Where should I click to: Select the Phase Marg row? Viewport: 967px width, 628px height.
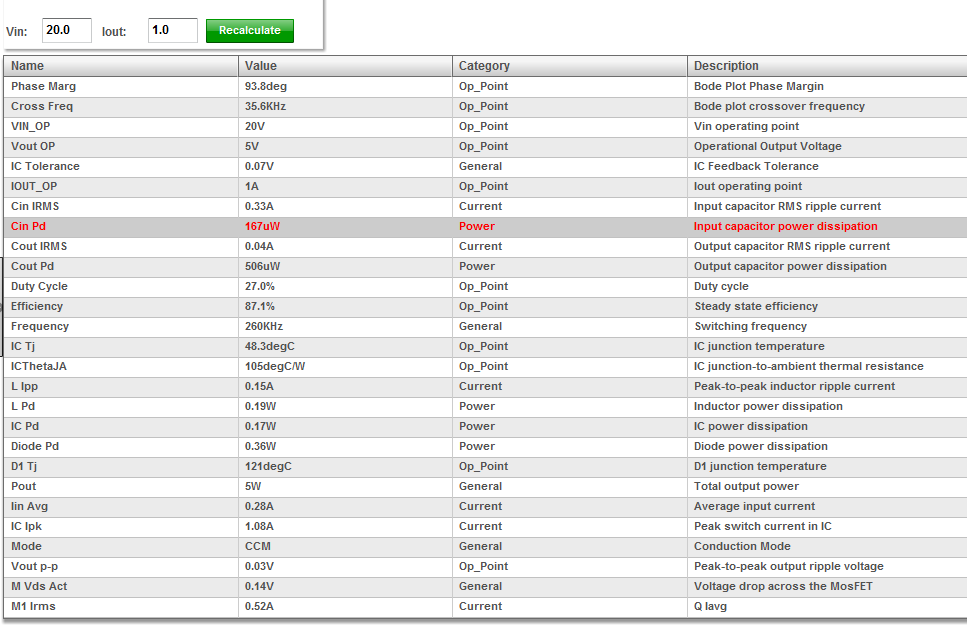(485, 86)
